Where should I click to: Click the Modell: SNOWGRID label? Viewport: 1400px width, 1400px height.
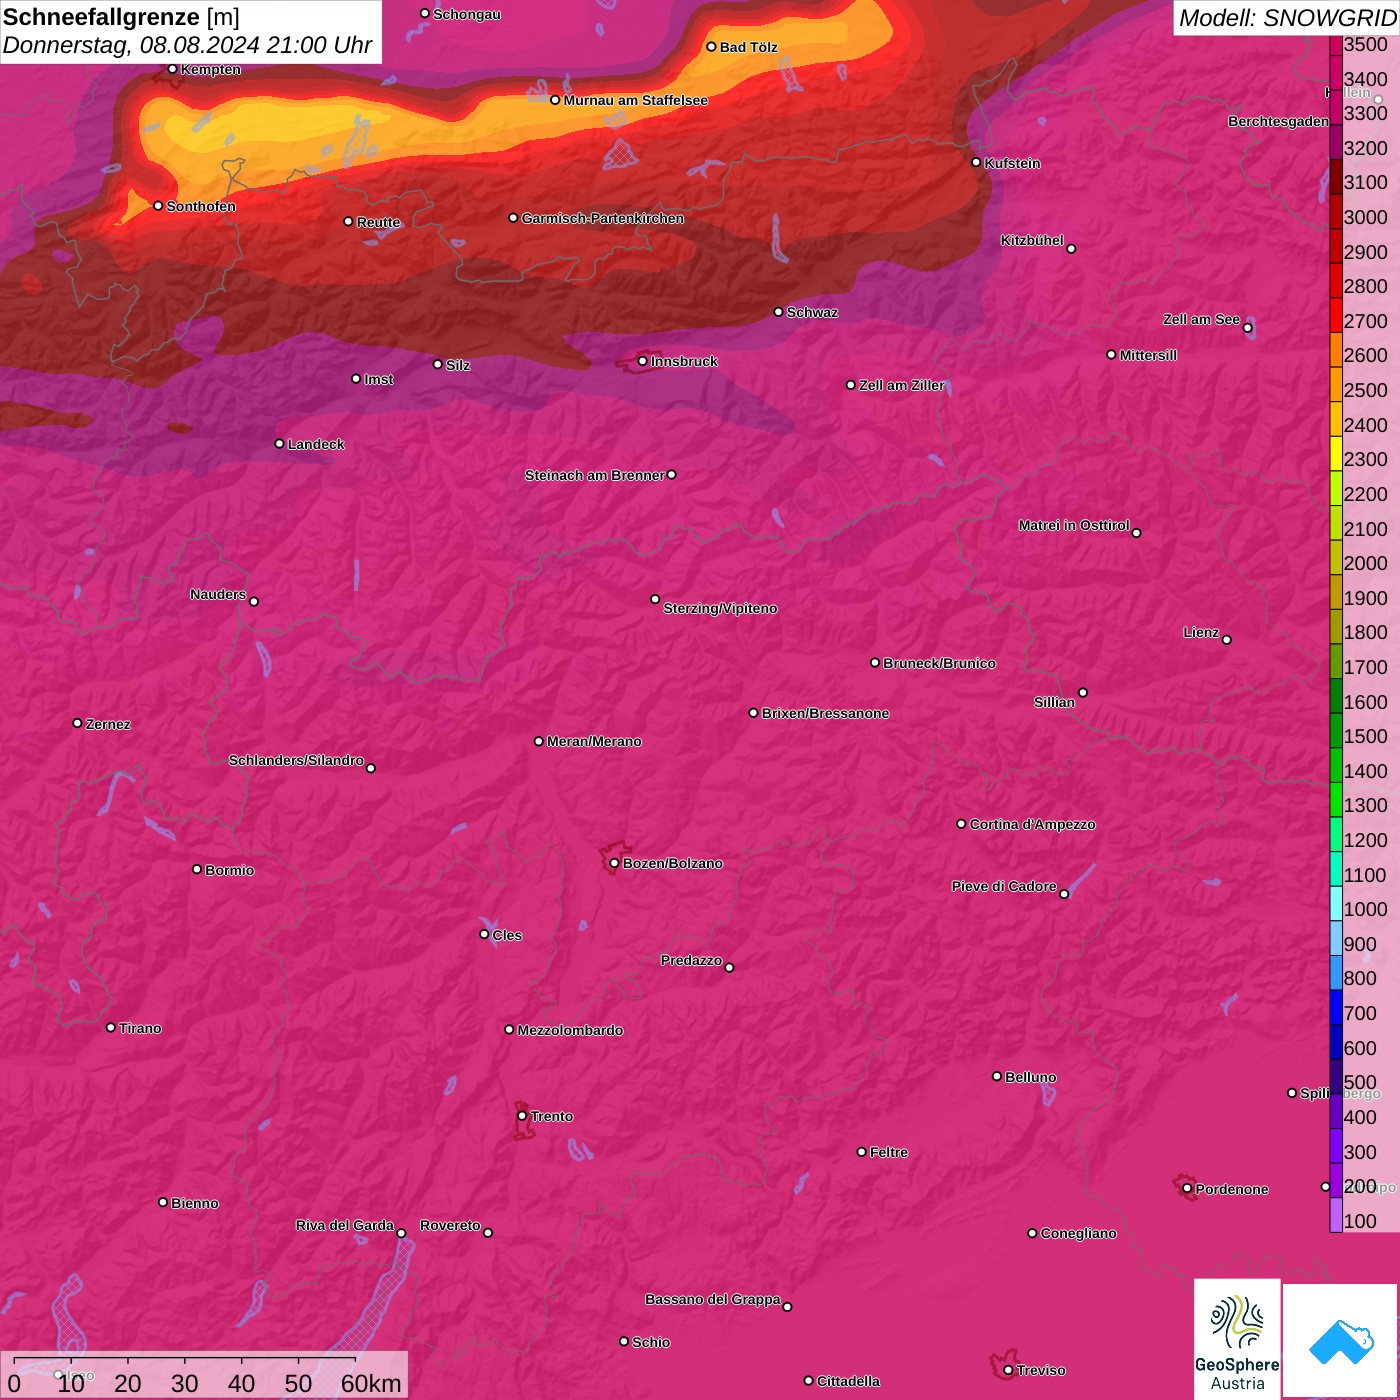click(1287, 18)
